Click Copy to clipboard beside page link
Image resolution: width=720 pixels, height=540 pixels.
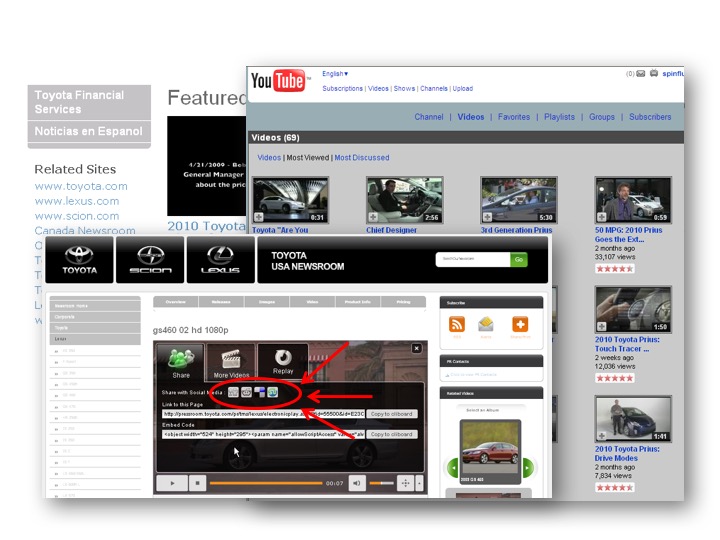391,413
